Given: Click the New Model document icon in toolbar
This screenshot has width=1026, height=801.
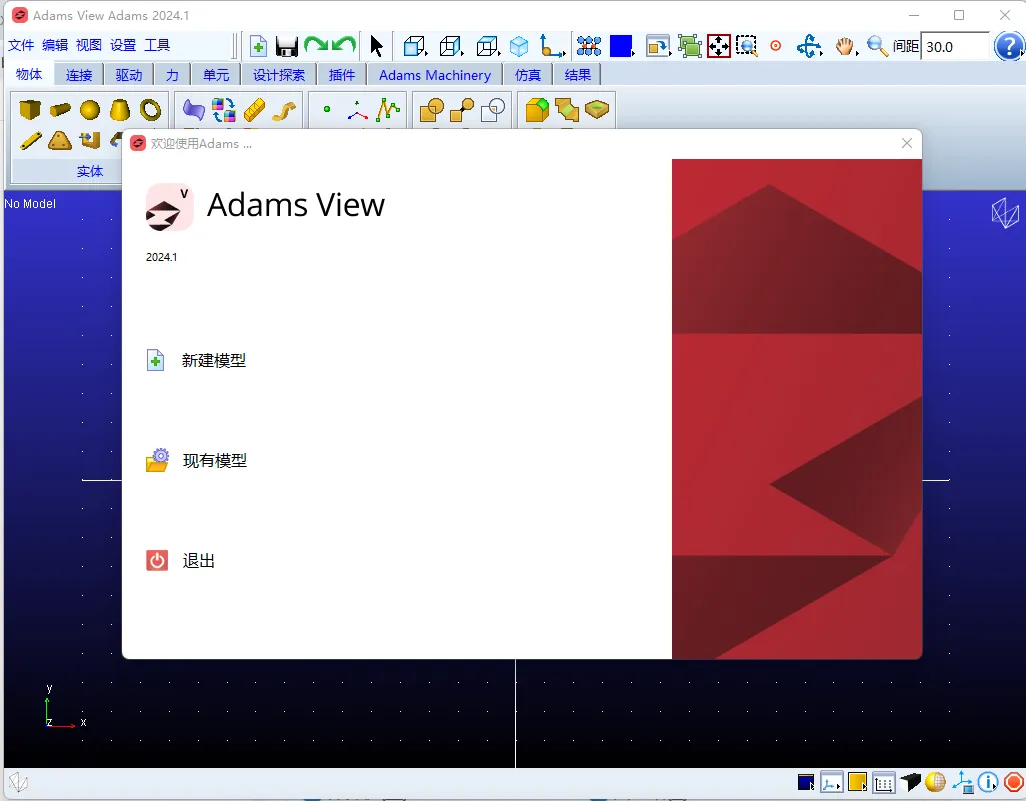Looking at the screenshot, I should (258, 46).
